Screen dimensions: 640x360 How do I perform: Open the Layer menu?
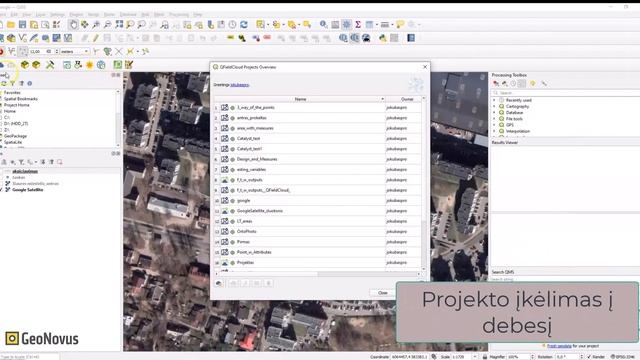(41, 15)
